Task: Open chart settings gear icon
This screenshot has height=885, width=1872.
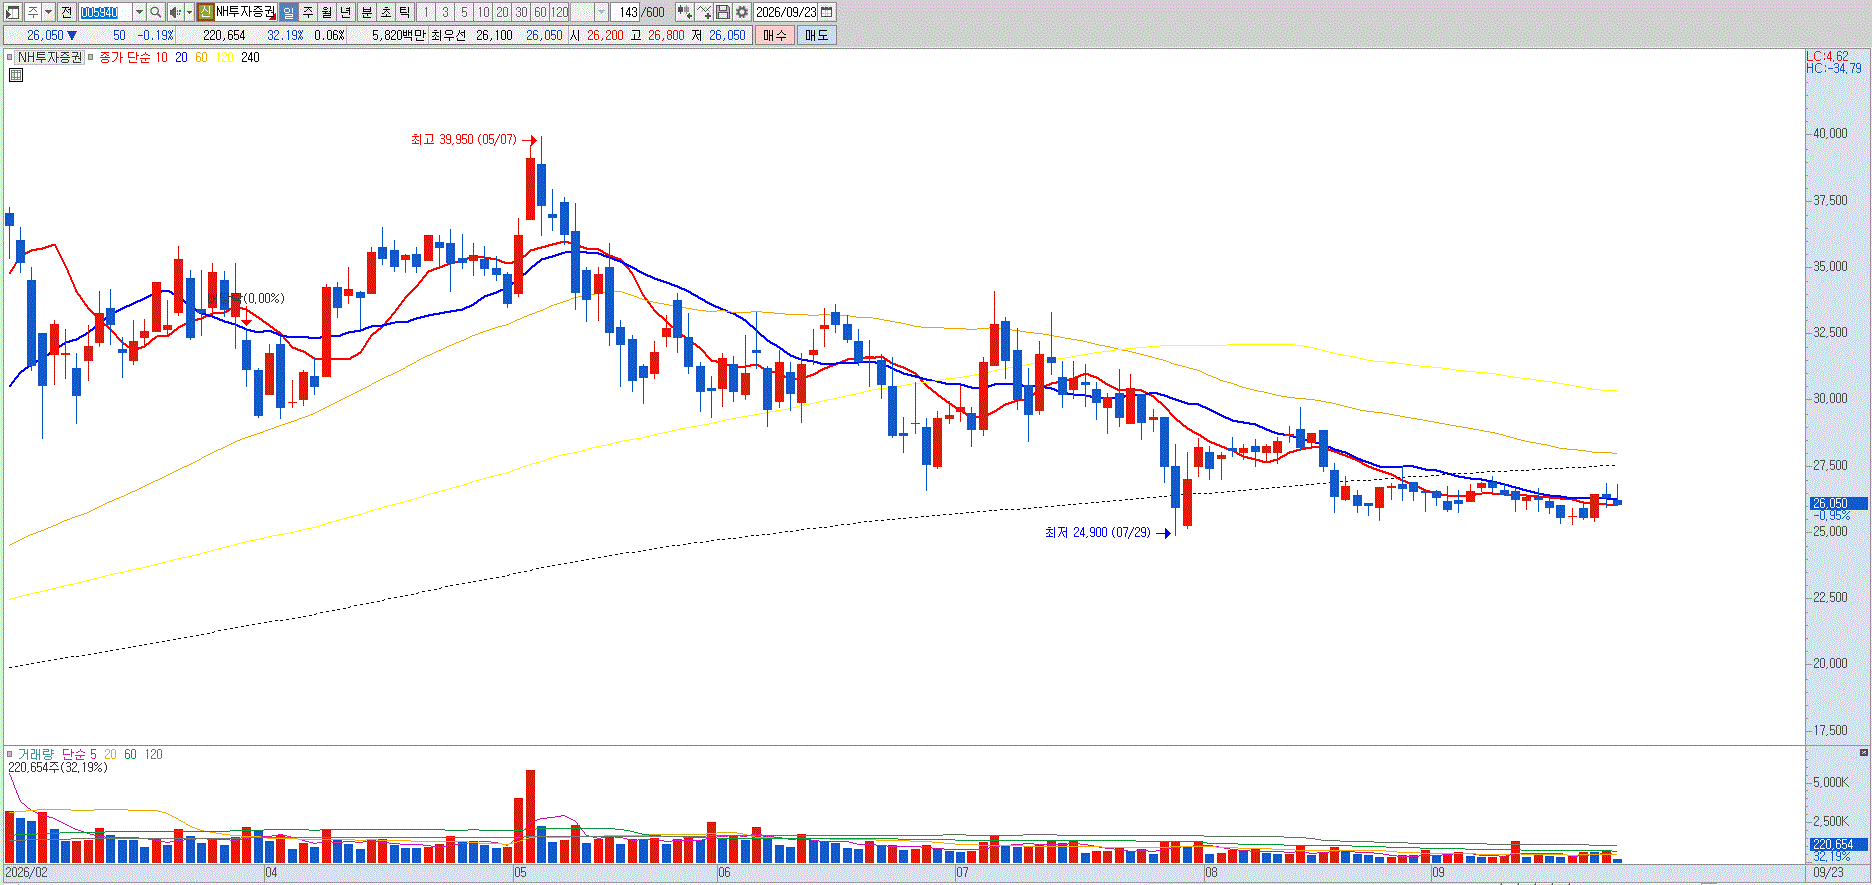Action: click(x=742, y=12)
